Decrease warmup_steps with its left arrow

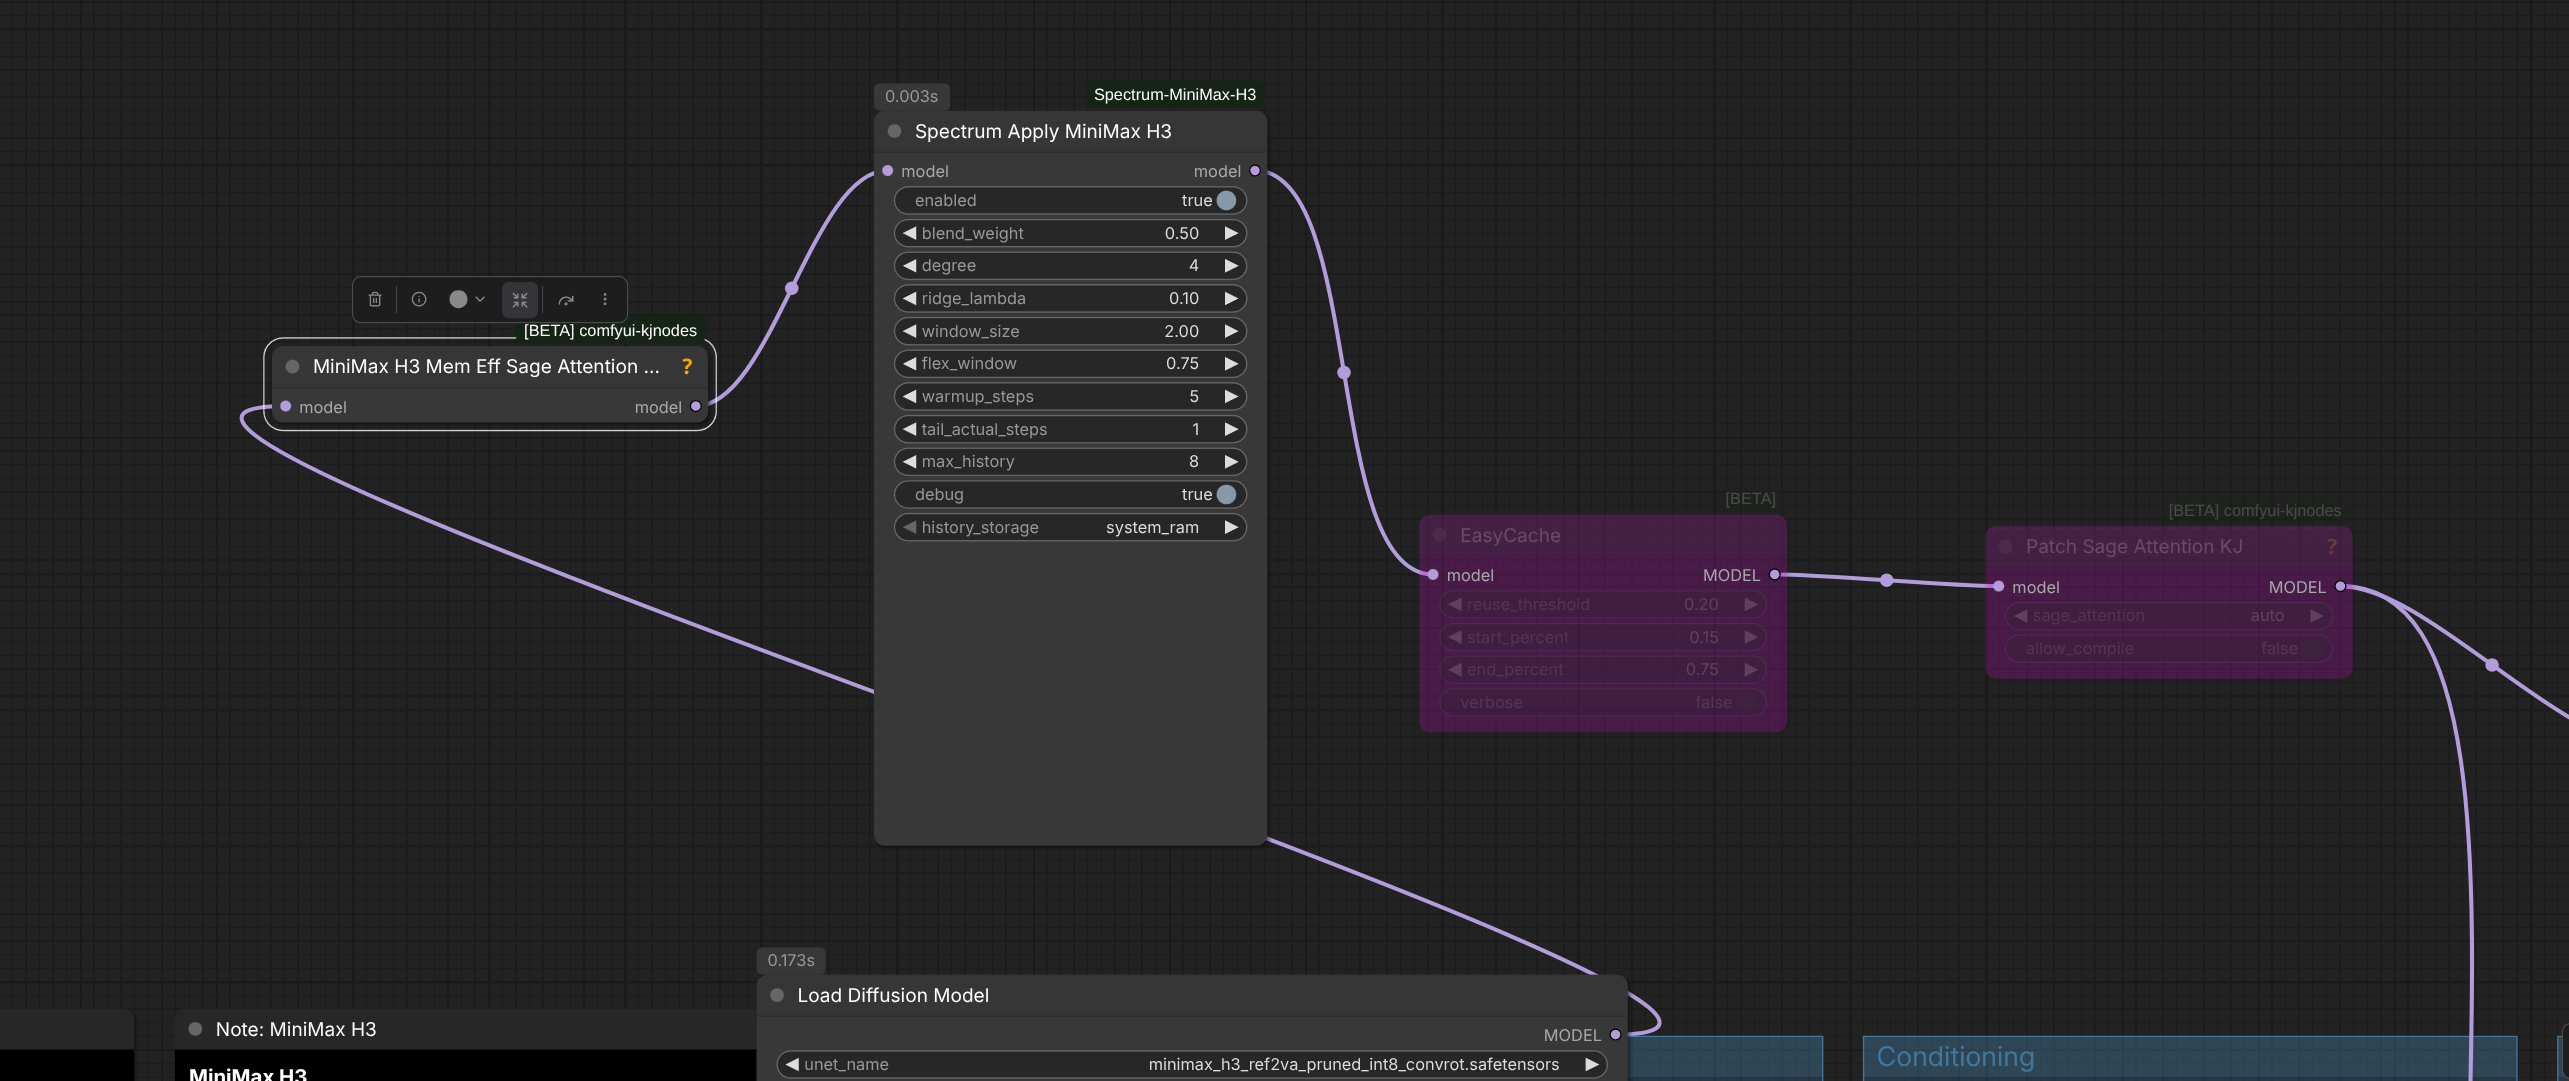click(909, 396)
